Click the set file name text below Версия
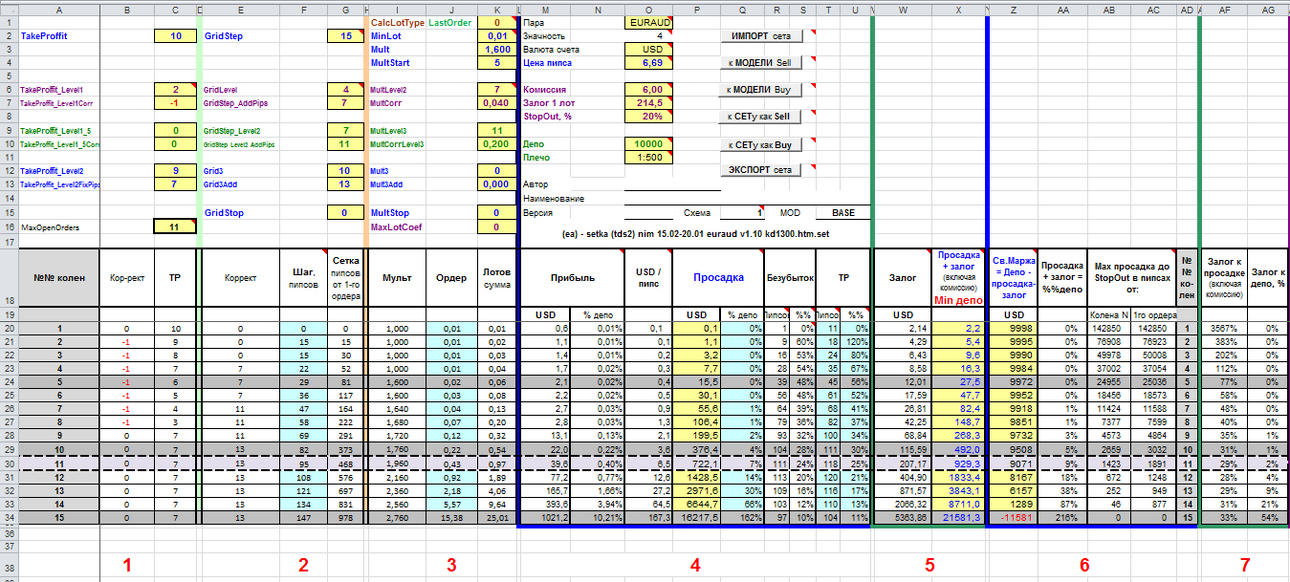Image resolution: width=1290 pixels, height=582 pixels. pos(696,234)
